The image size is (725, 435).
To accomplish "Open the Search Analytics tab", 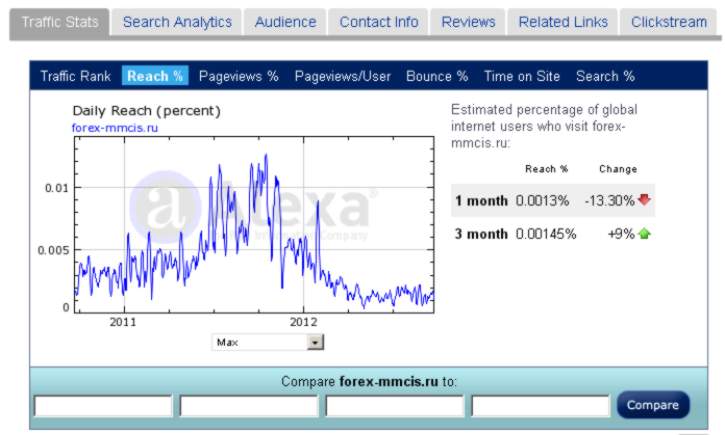I will pos(177,22).
